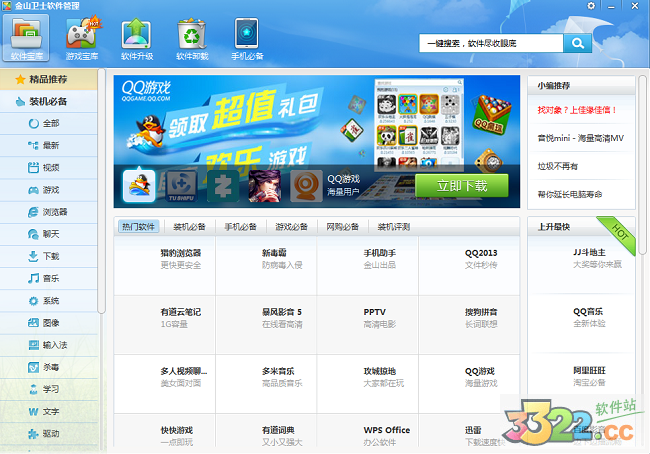Screen dimensions: 650x454
Task: Open QQ音乐 in 上升最快 list
Action: click(581, 324)
